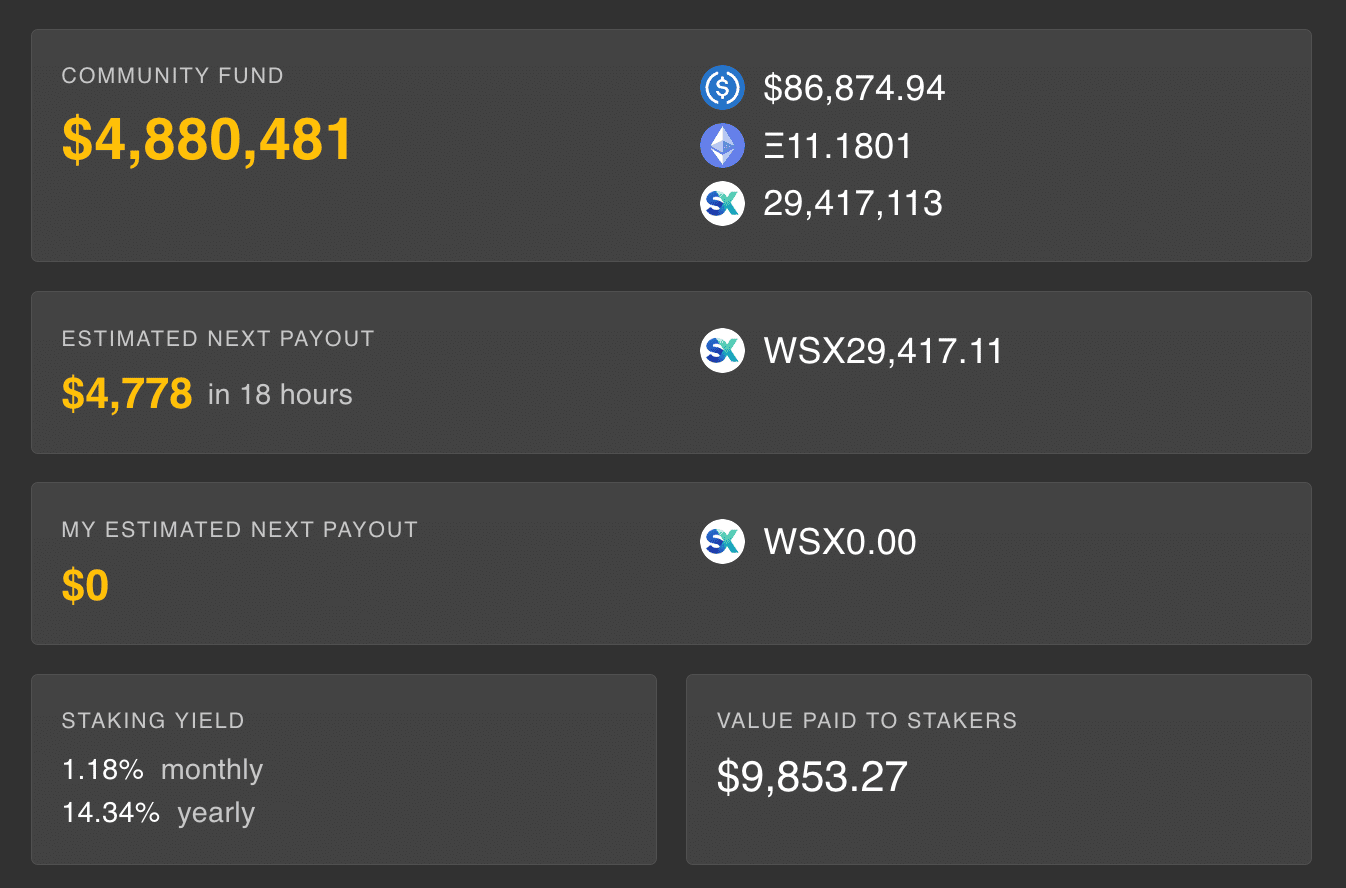Click the $4,778 estimated payout amount

tap(127, 394)
